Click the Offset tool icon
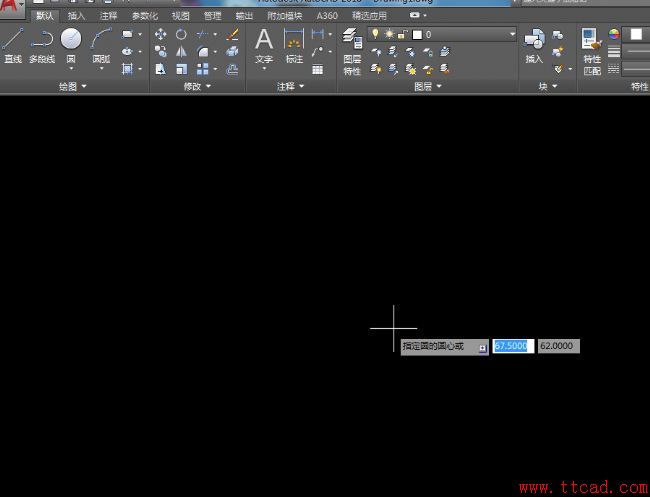 click(x=233, y=69)
